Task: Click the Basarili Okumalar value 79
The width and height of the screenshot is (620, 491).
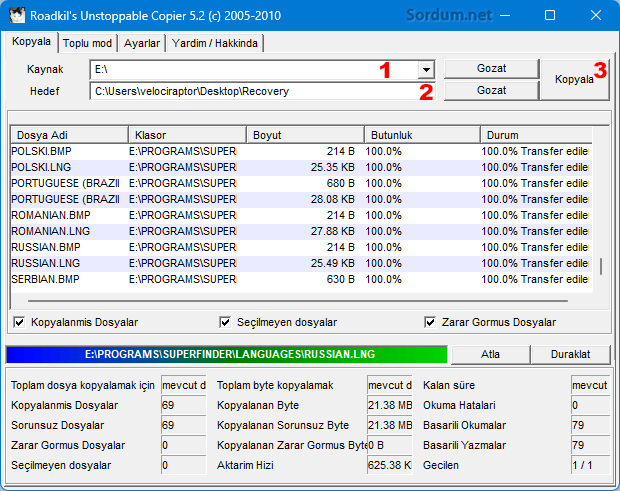Action: tap(590, 425)
